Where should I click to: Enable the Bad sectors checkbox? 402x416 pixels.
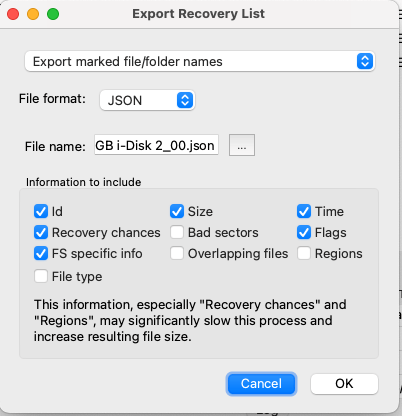click(x=177, y=232)
